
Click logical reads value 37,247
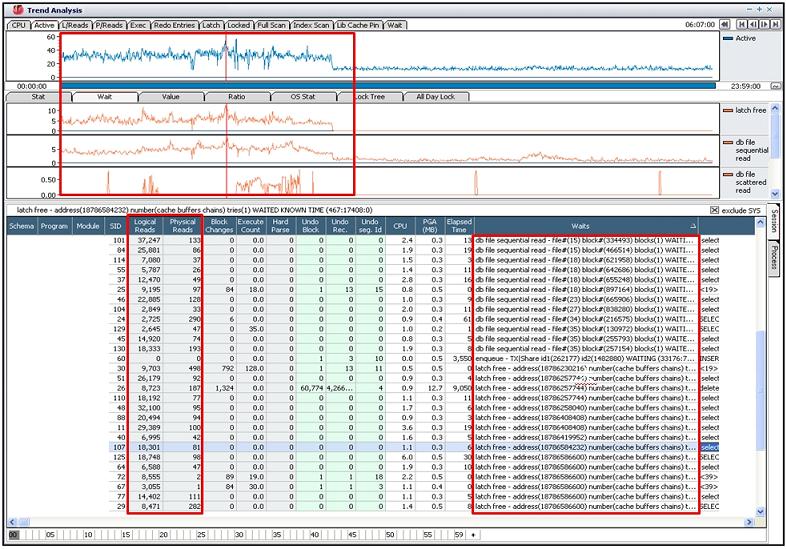(x=149, y=240)
